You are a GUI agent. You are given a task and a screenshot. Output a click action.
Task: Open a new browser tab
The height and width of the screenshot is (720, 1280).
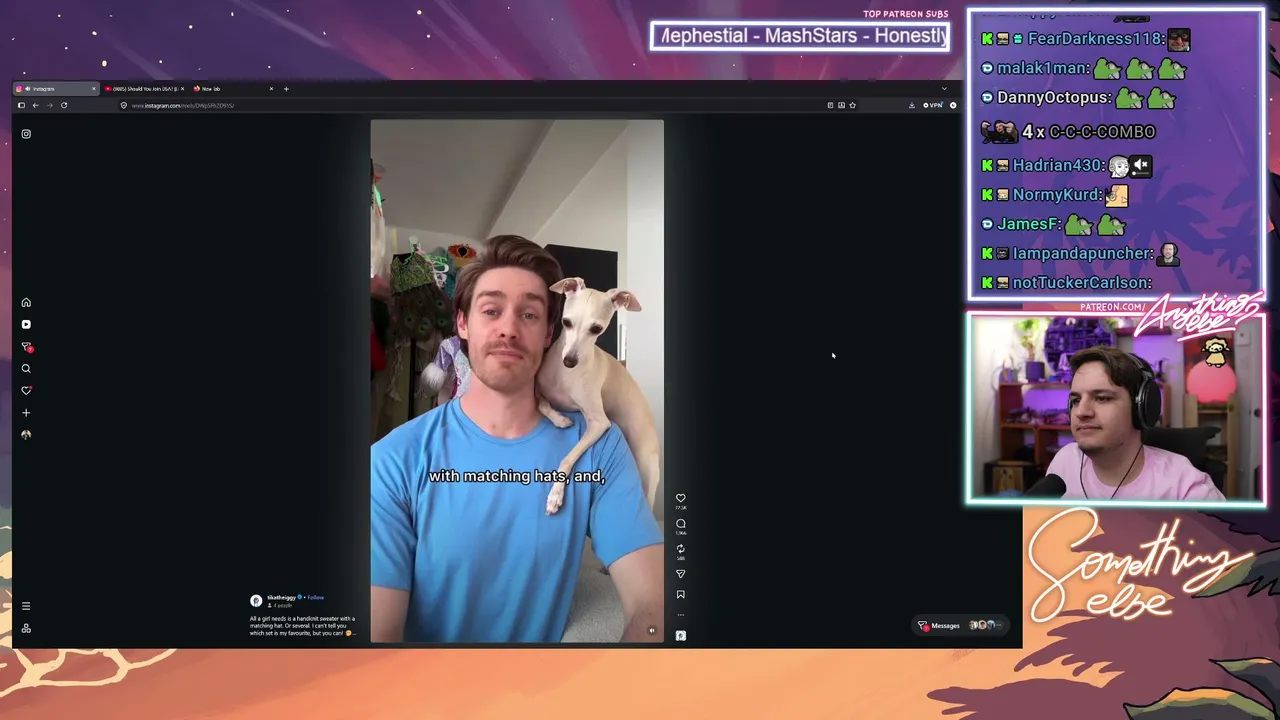[286, 89]
